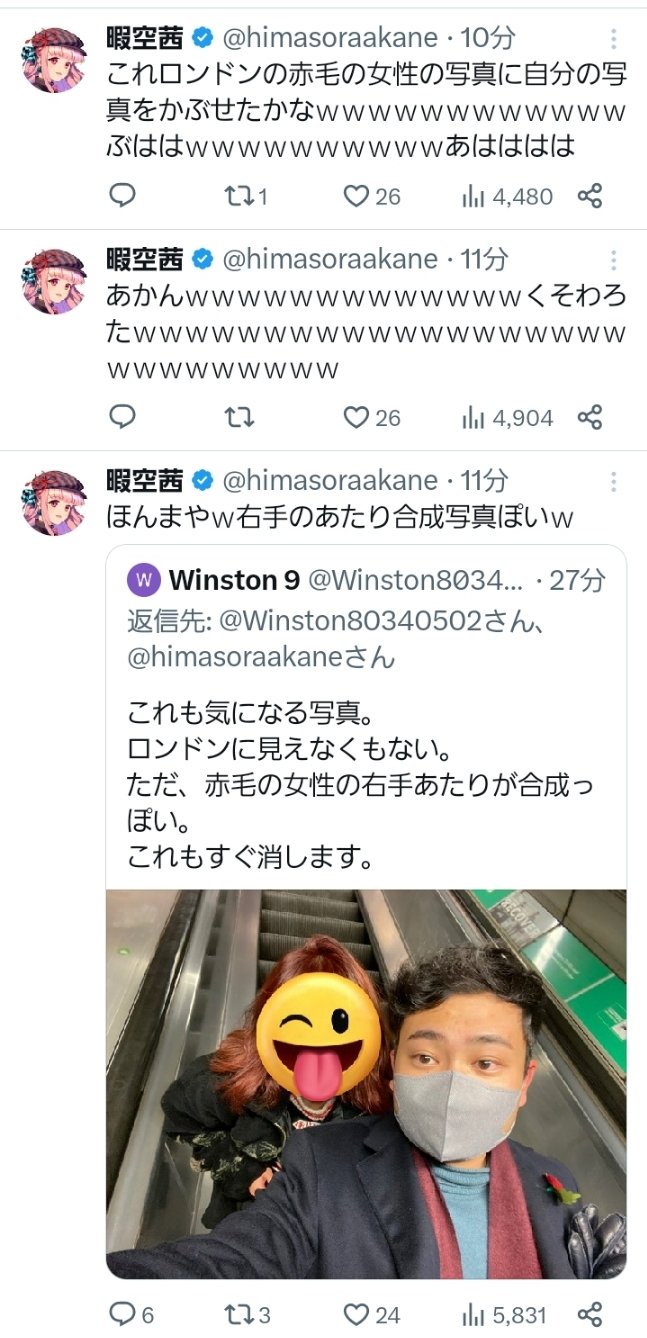The image size is (647, 1338).
Task: Open the escalator selfie photo
Action: point(366,1083)
